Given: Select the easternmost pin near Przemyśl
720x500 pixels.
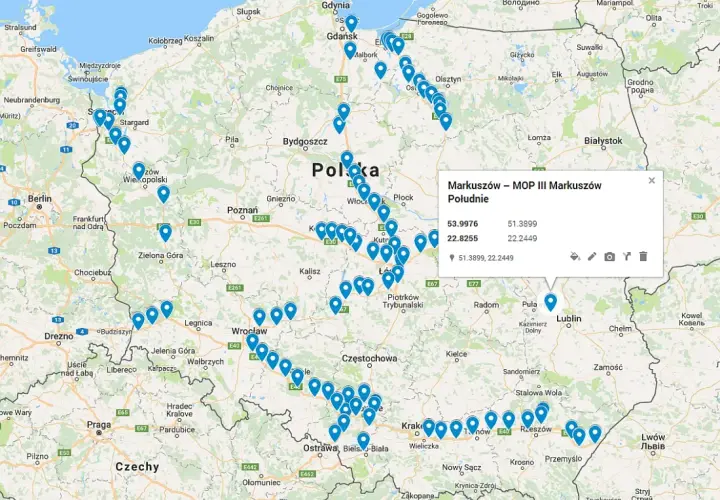Looking at the screenshot, I should [x=595, y=434].
